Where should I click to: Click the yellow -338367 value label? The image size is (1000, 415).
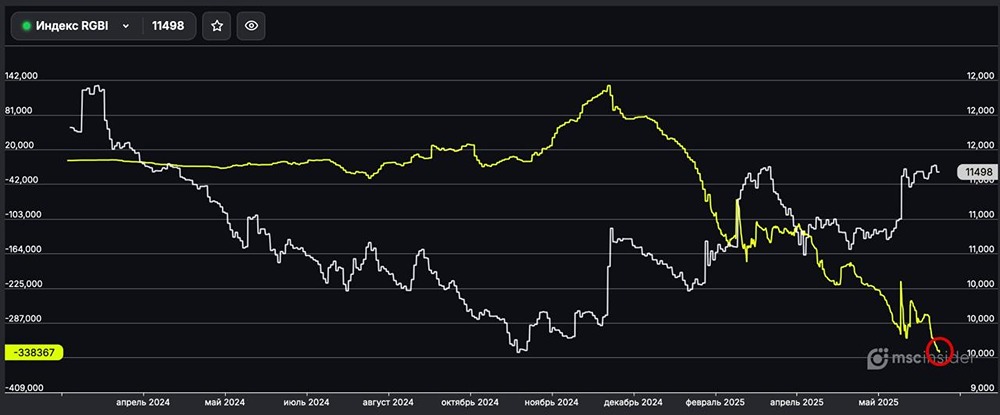click(34, 353)
